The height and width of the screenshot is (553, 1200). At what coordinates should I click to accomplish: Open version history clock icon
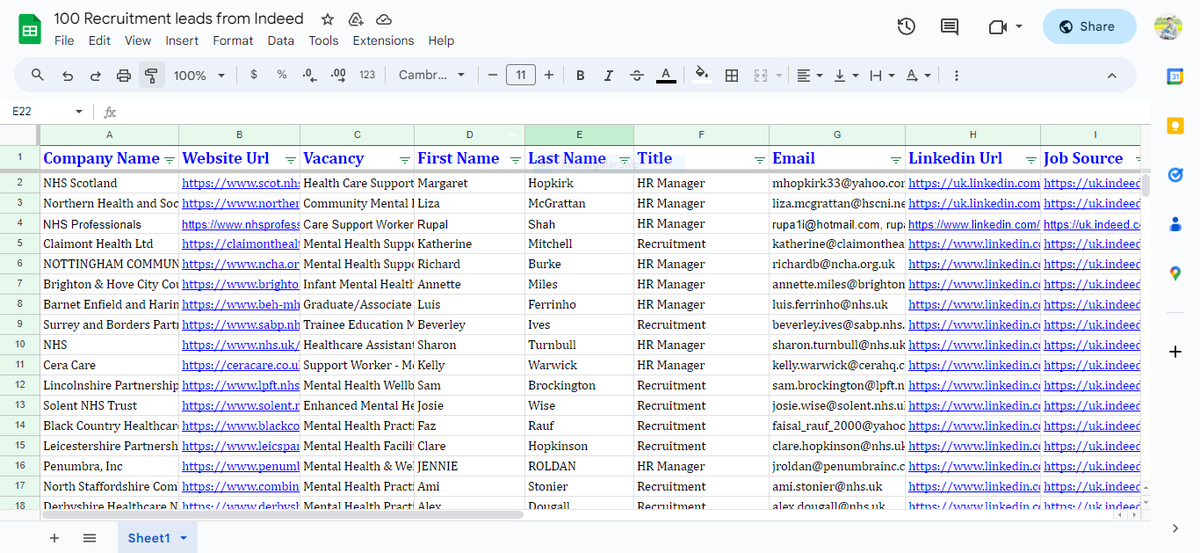click(906, 27)
